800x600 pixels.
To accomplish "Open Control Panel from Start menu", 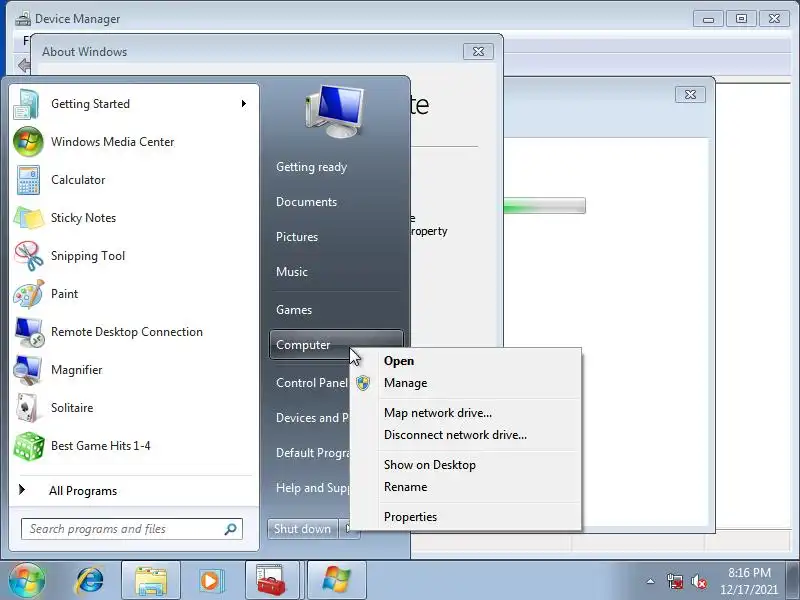I will pos(311,383).
